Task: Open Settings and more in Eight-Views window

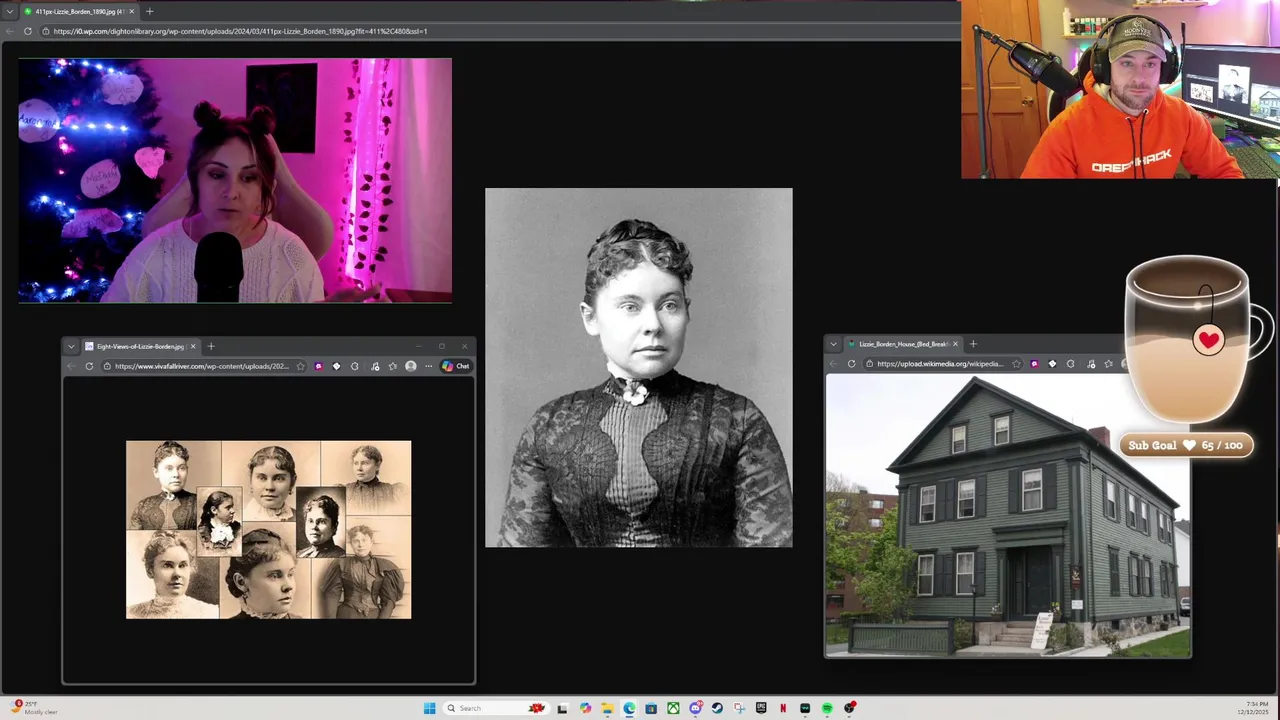Action: (428, 366)
